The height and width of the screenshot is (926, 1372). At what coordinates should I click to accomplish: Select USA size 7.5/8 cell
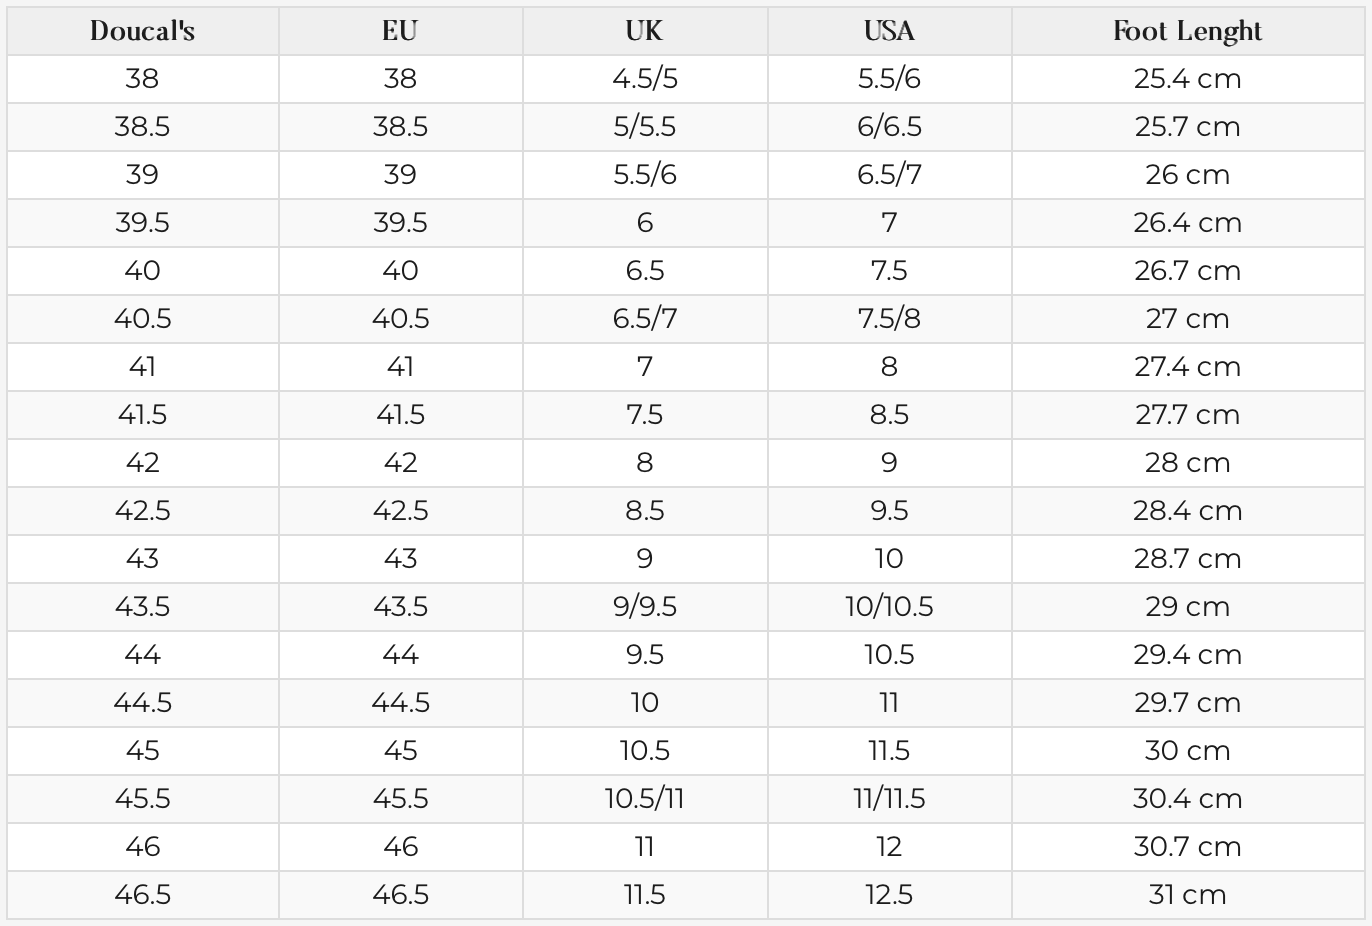(889, 319)
